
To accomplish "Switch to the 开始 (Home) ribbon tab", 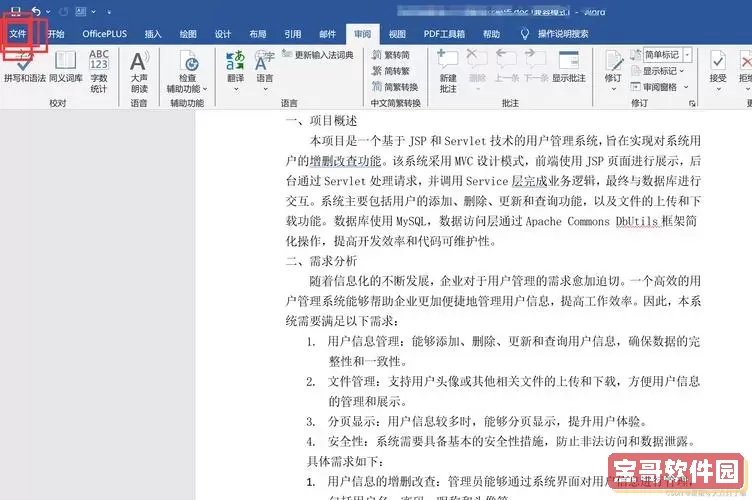I will (56, 34).
